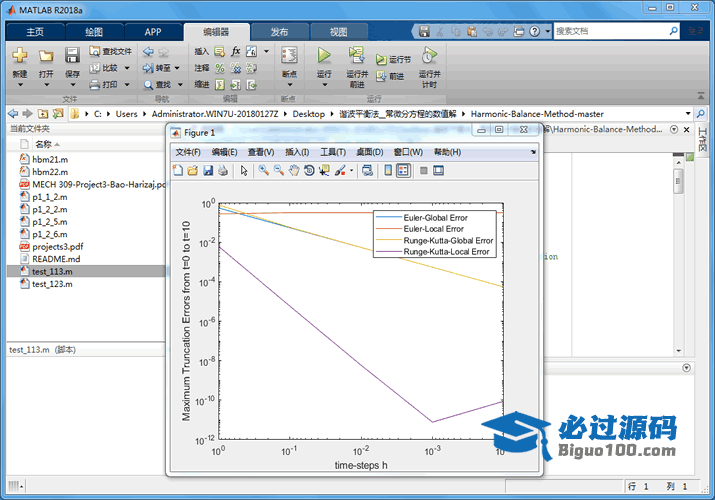Click the Find (查找) magnifier button

158,84
